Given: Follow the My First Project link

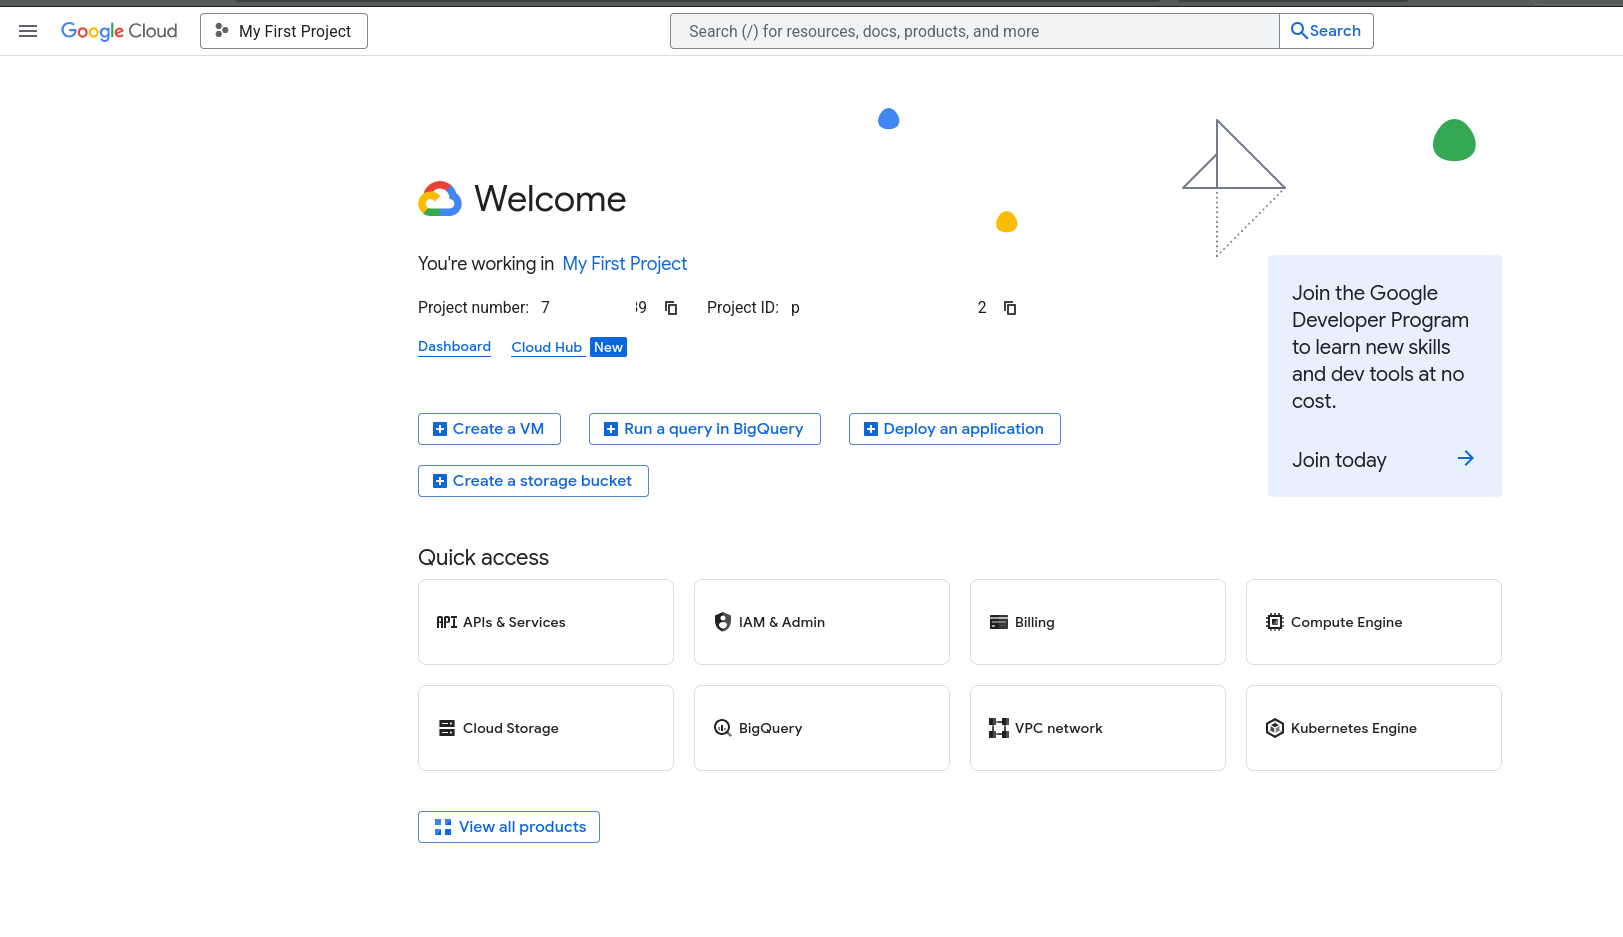Looking at the screenshot, I should [x=624, y=264].
